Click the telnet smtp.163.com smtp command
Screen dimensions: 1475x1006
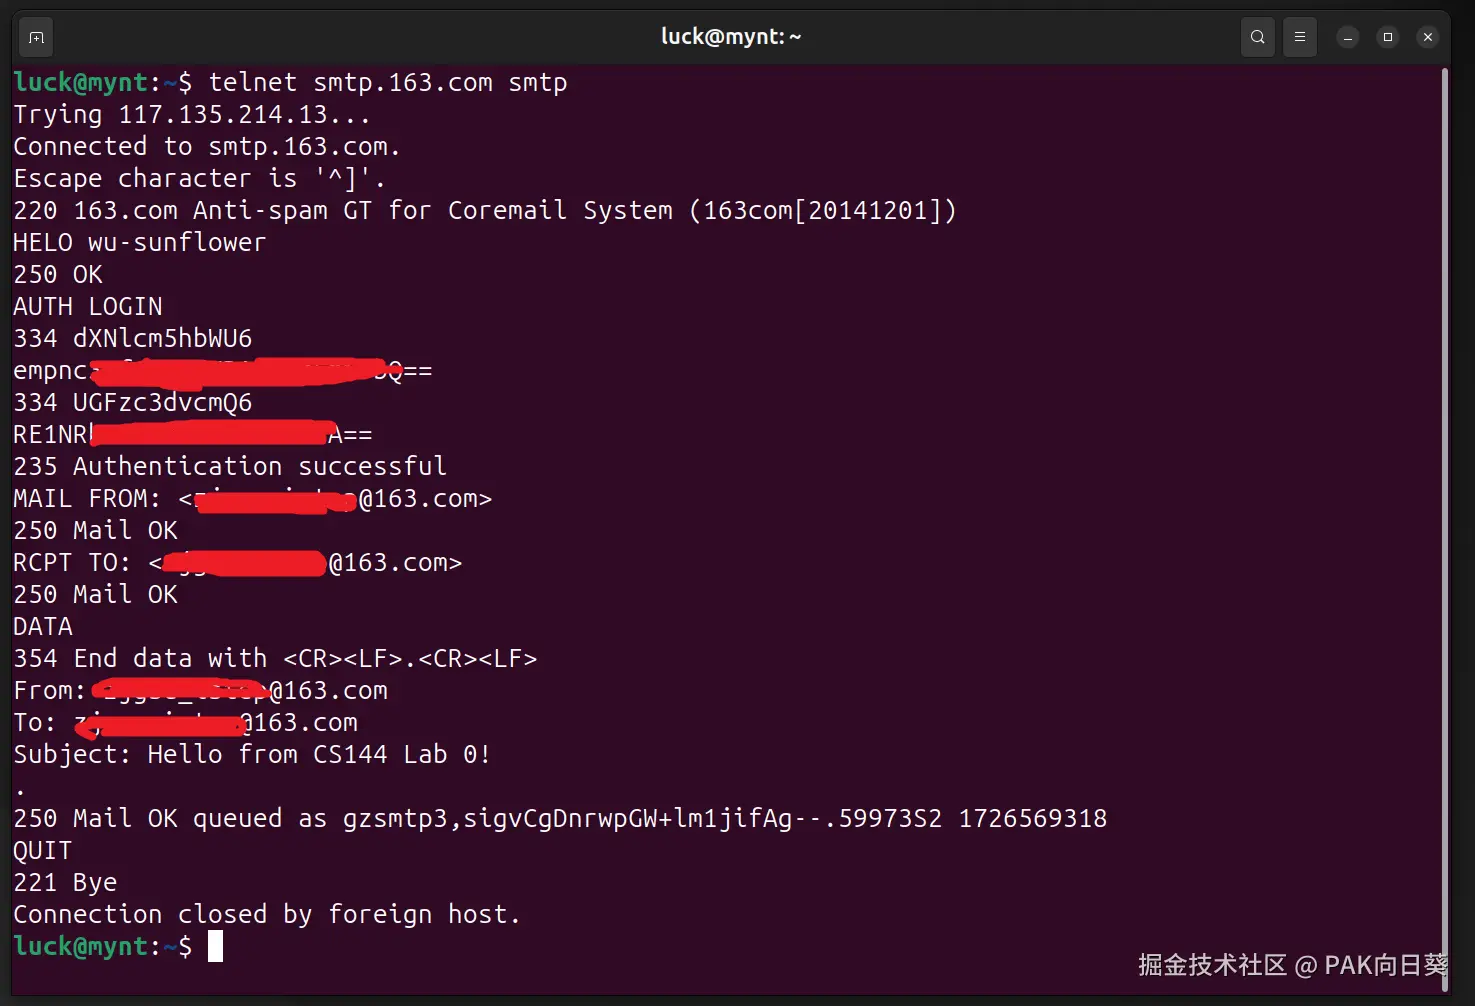coord(388,82)
